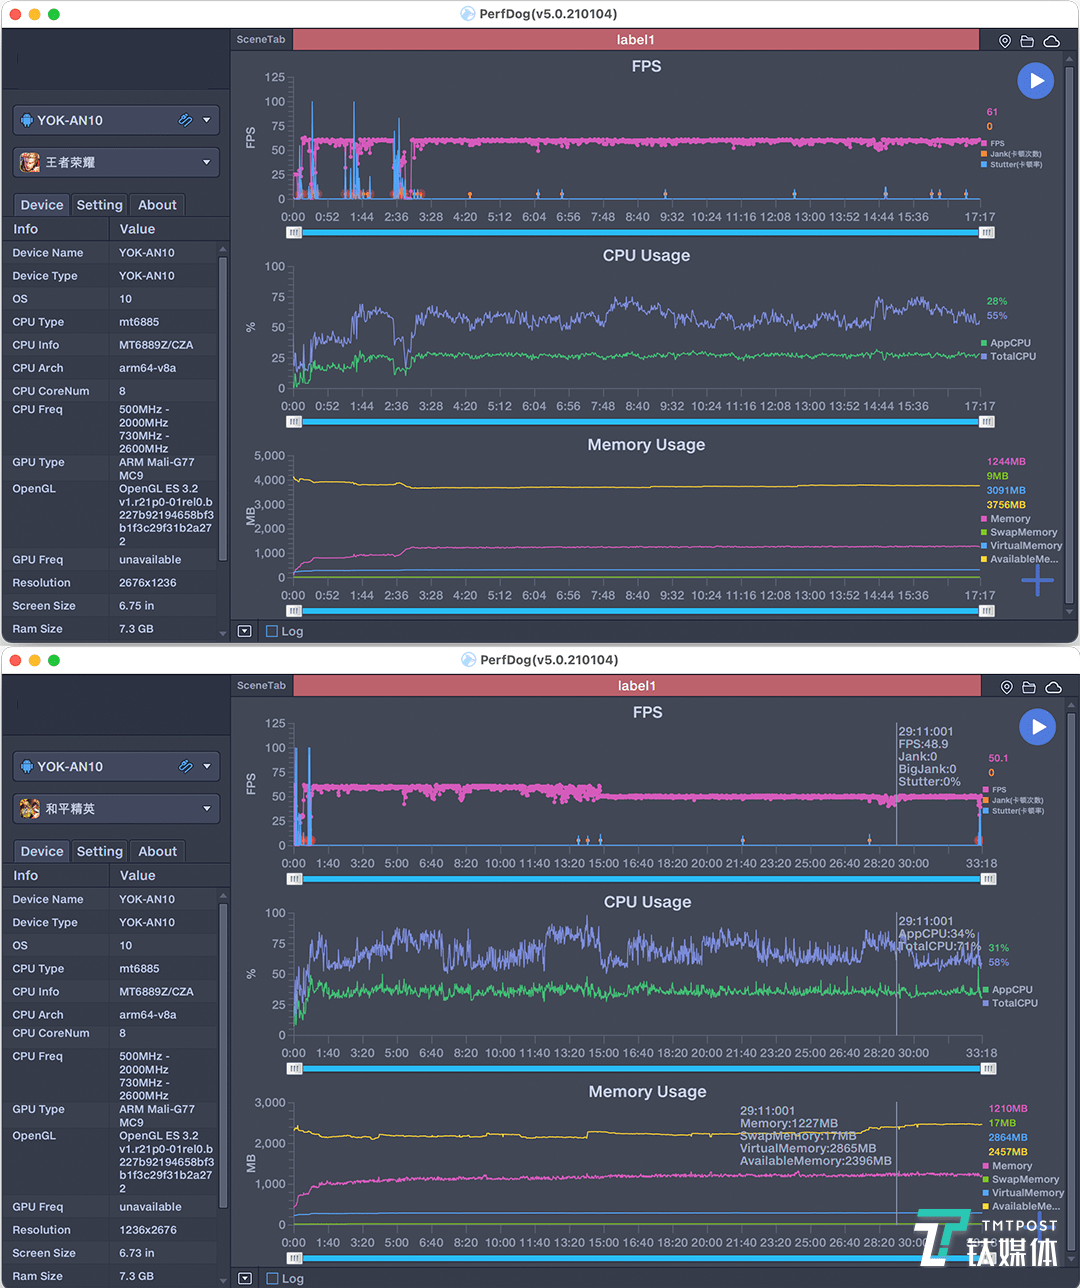Screen dimensions: 1080x1288
Task: Click the blue plus icon in top window
Action: point(1038,580)
